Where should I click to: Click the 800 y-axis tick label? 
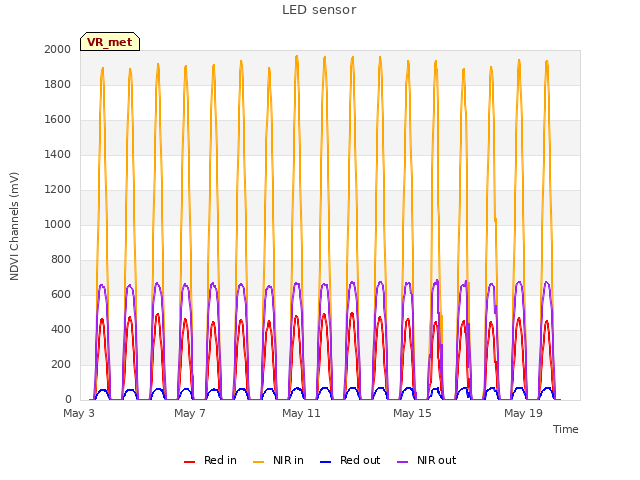pos(61,260)
